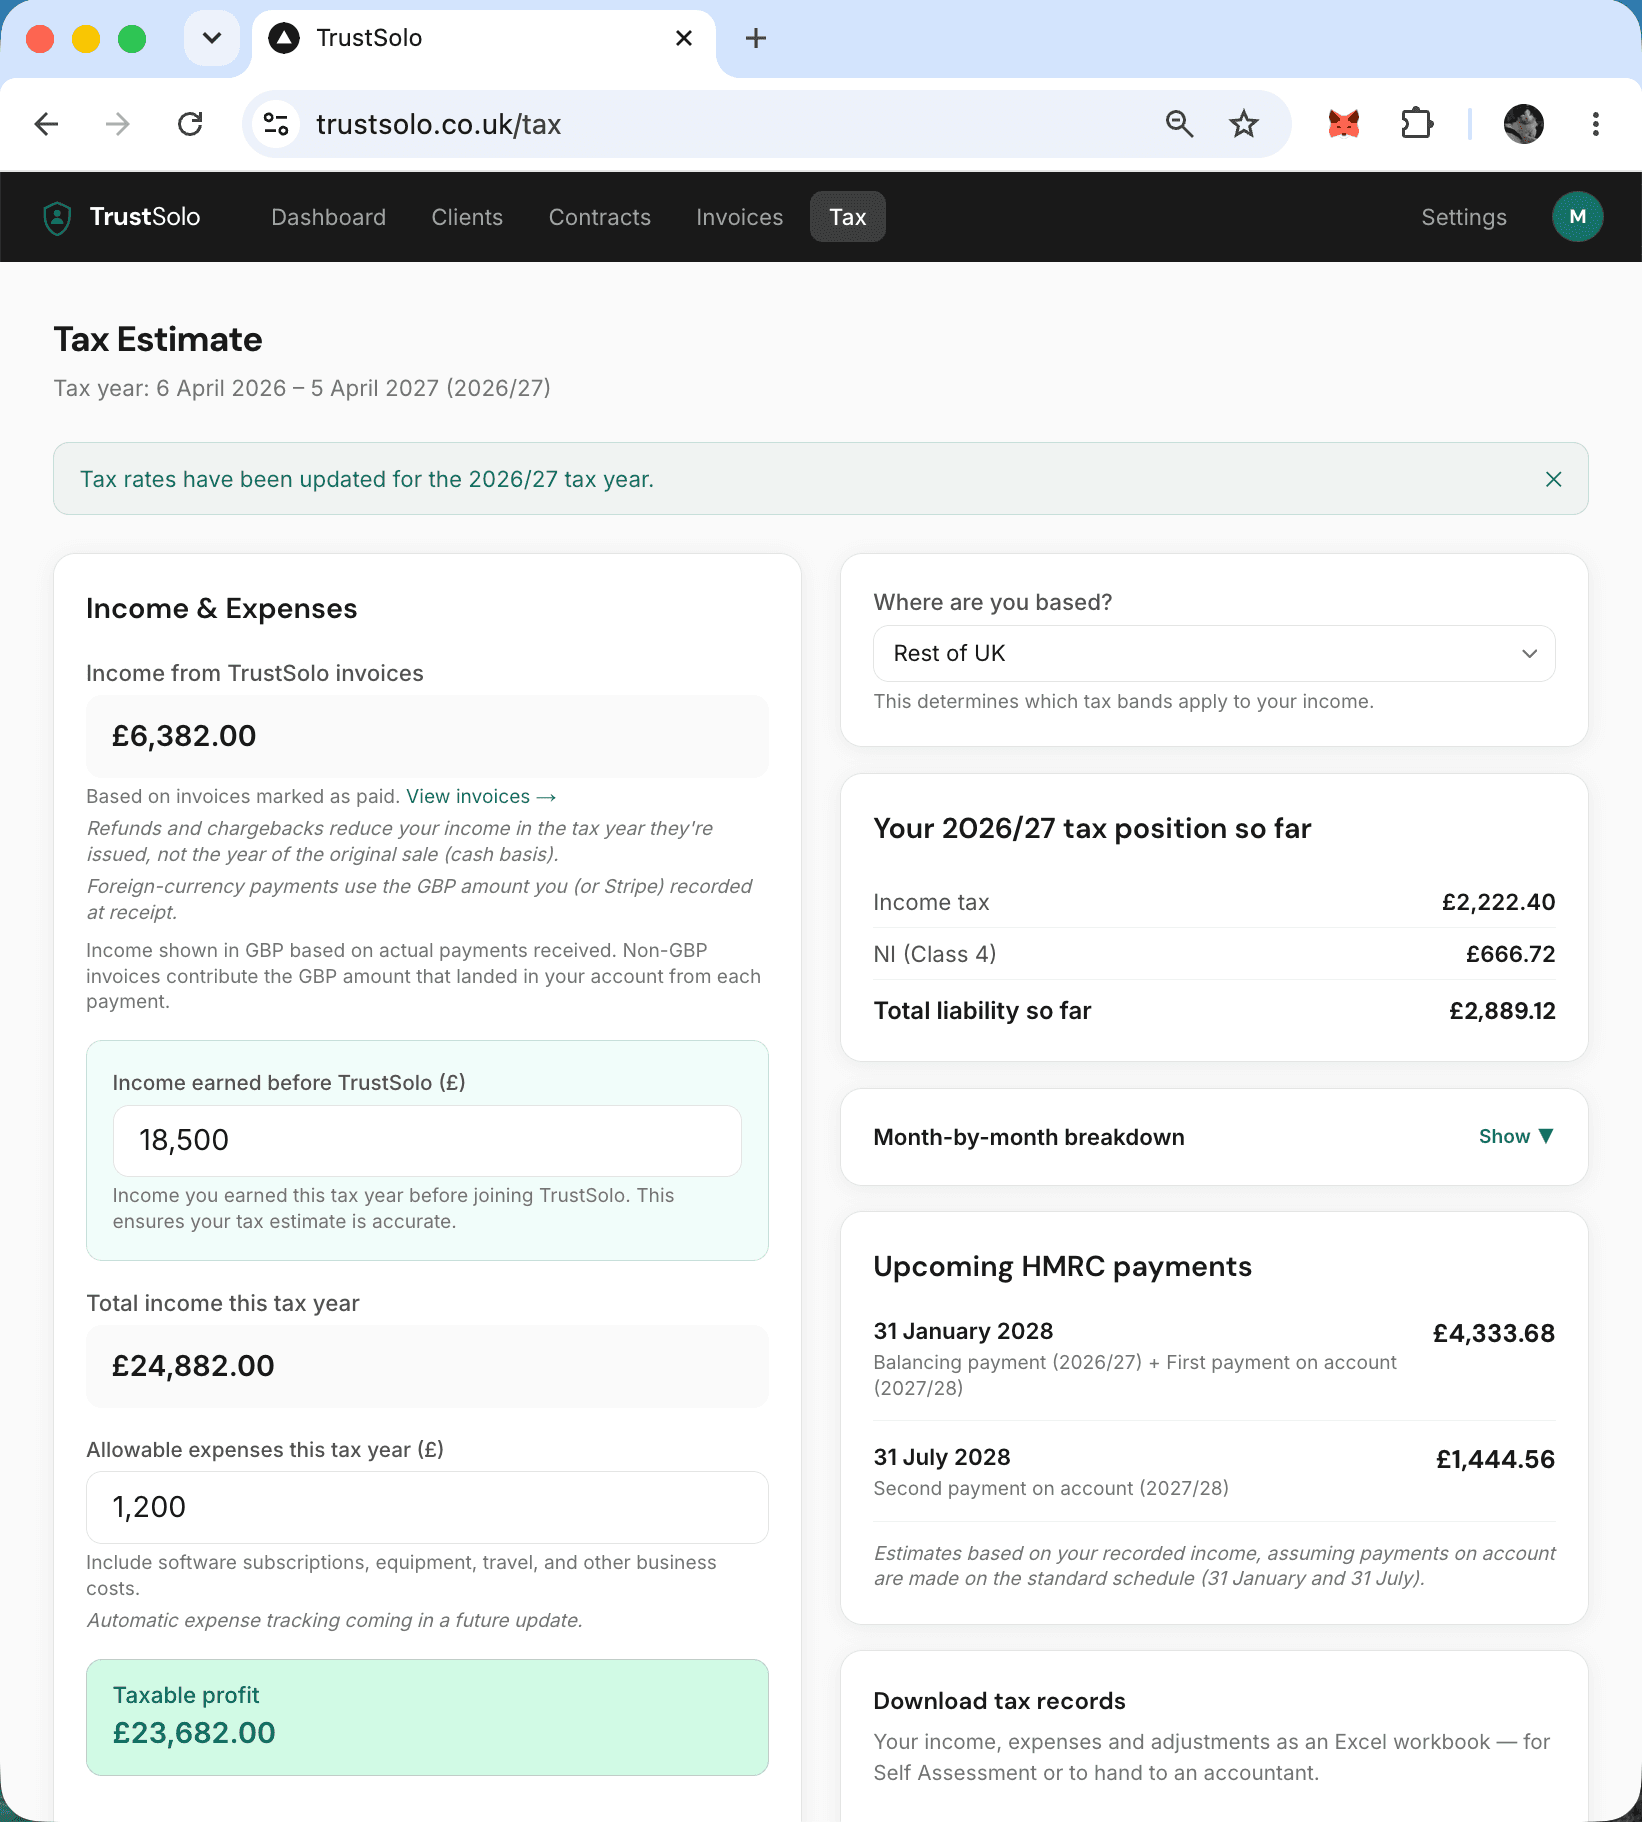The image size is (1642, 1822).
Task: Open the Contracts page
Action: (599, 217)
